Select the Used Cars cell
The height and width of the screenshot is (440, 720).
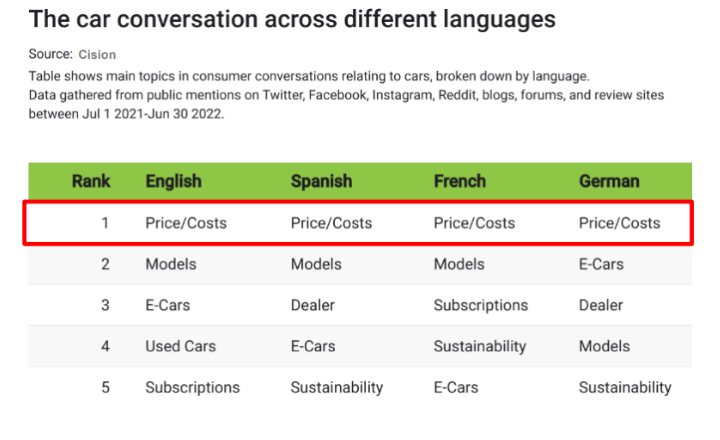coord(180,346)
